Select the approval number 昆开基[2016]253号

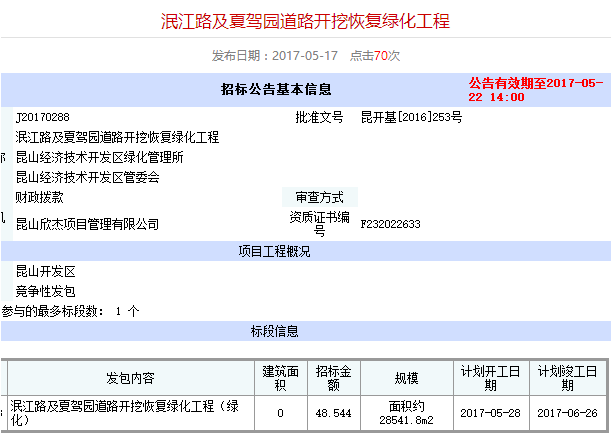[x=411, y=117]
